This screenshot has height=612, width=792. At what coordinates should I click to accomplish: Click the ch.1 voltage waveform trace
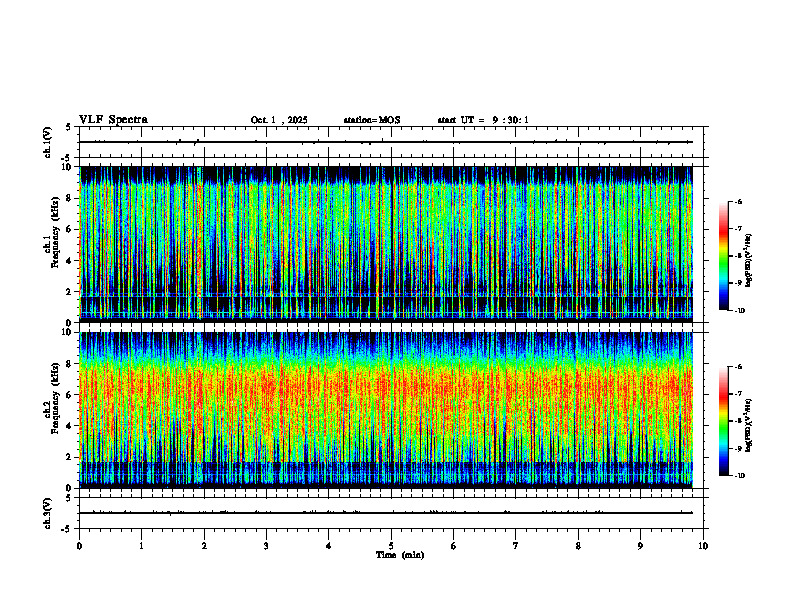pyautogui.click(x=386, y=142)
